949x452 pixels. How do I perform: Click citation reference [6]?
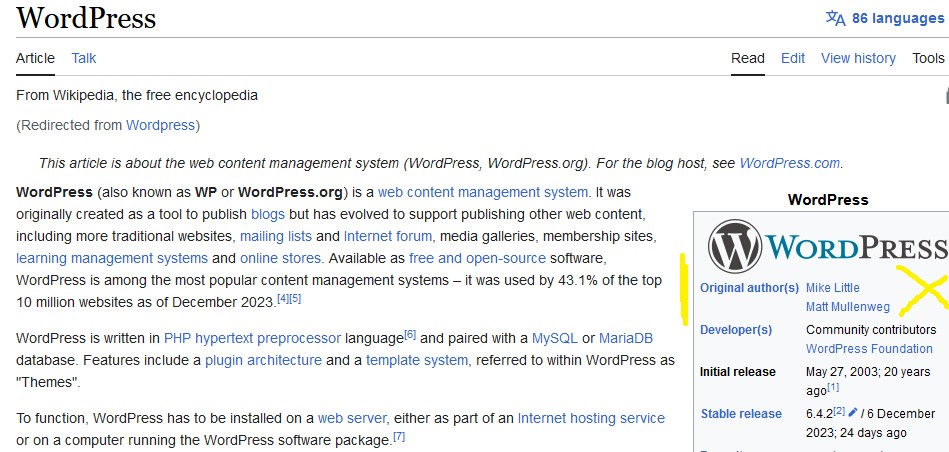(410, 334)
